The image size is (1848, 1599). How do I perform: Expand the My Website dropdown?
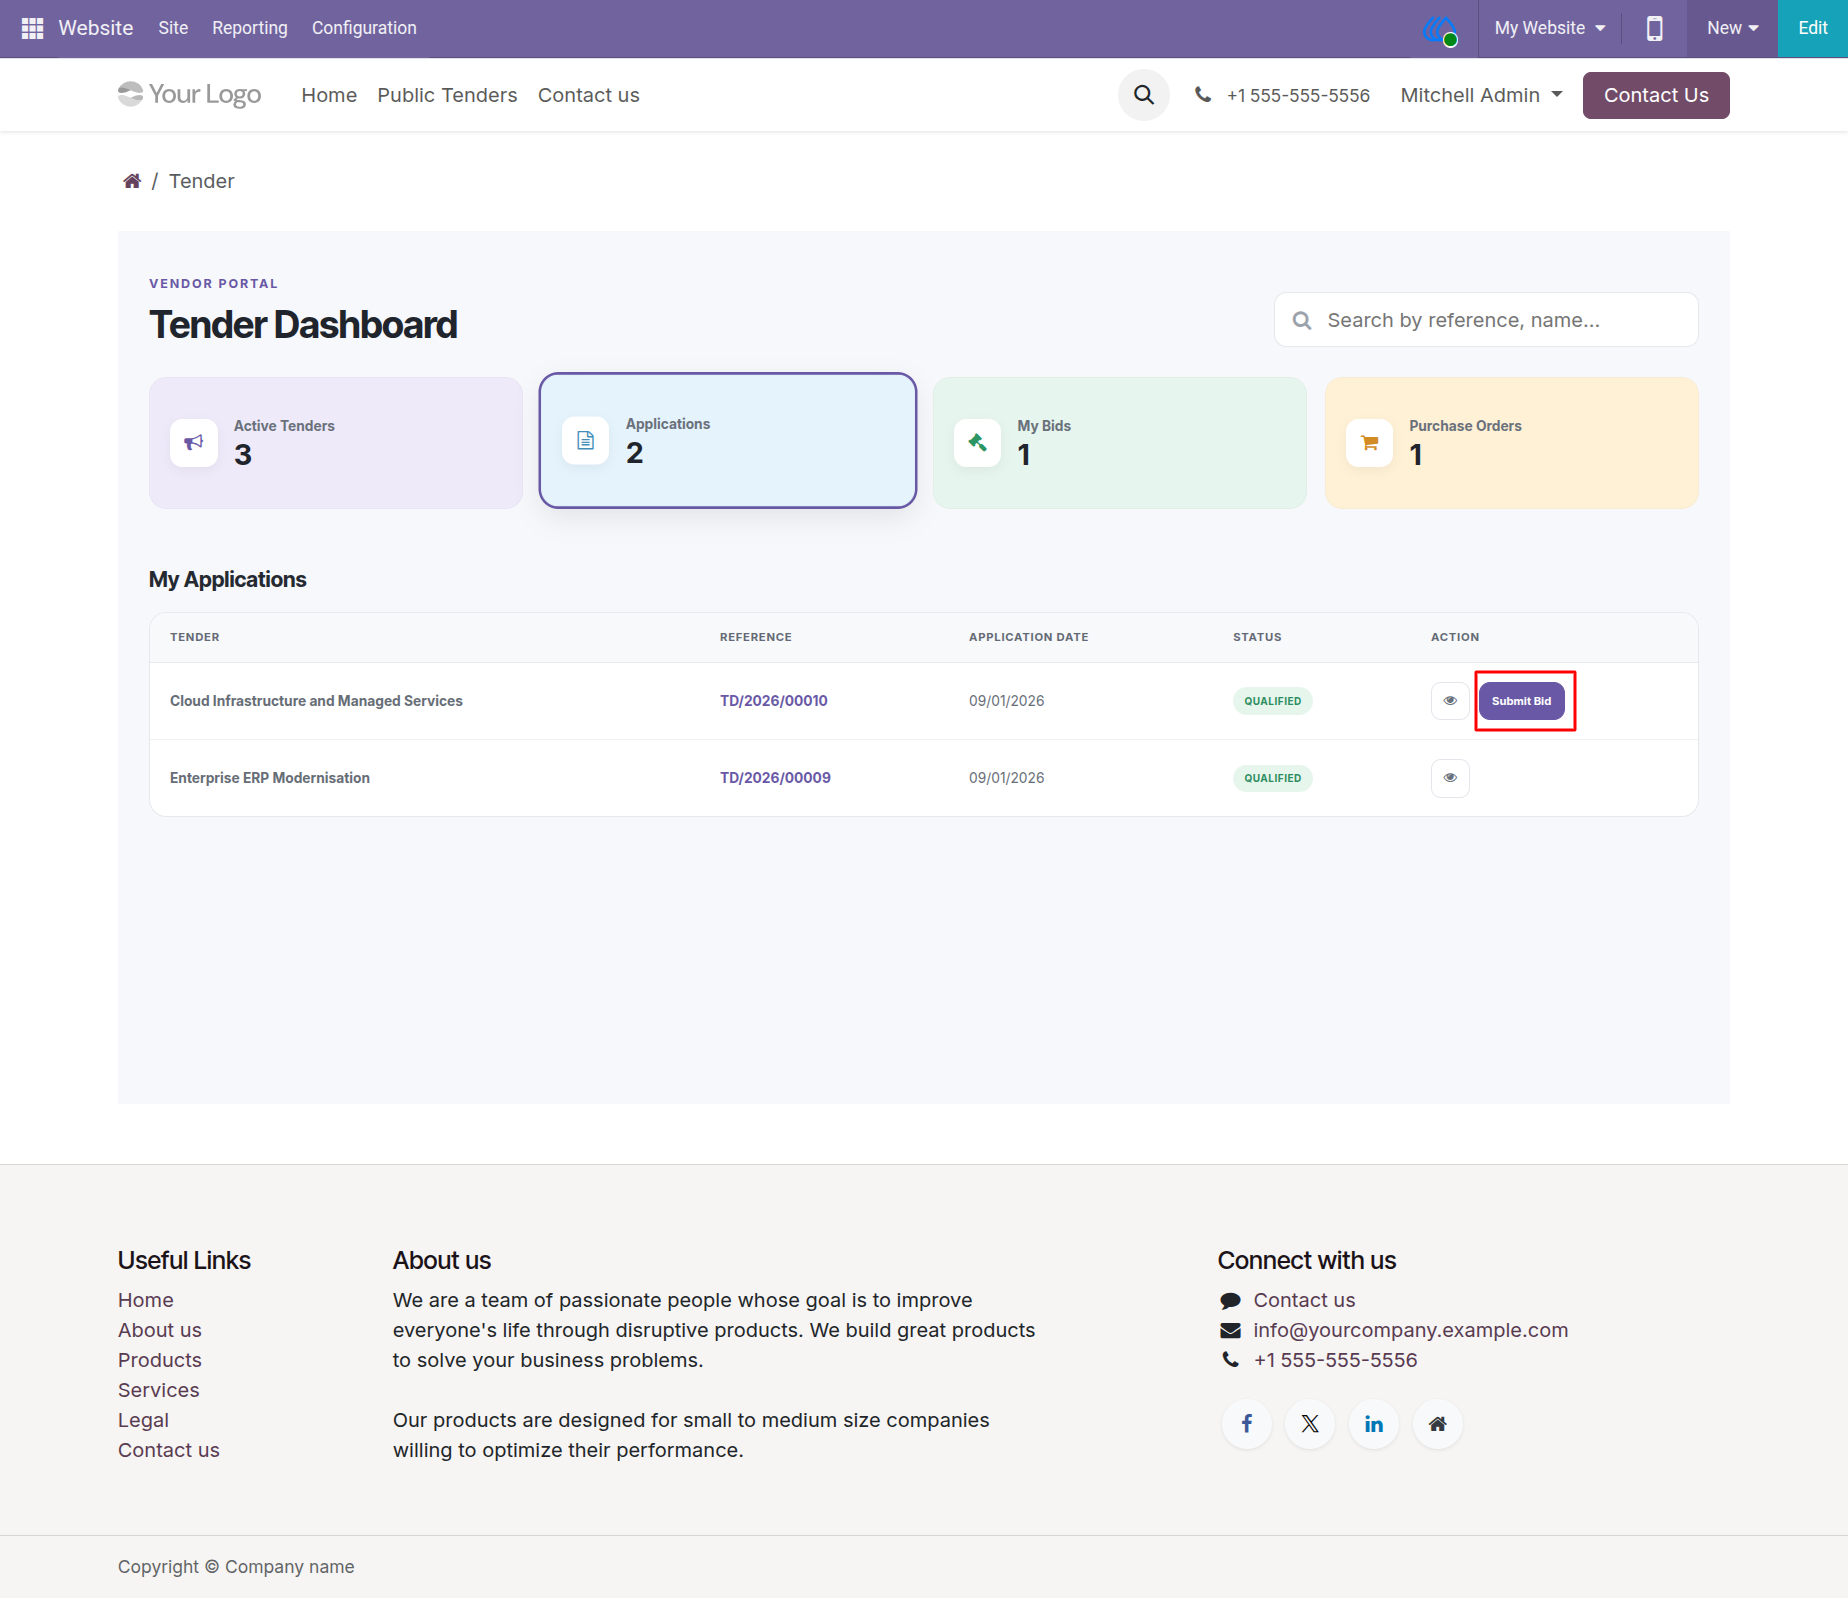pos(1550,28)
